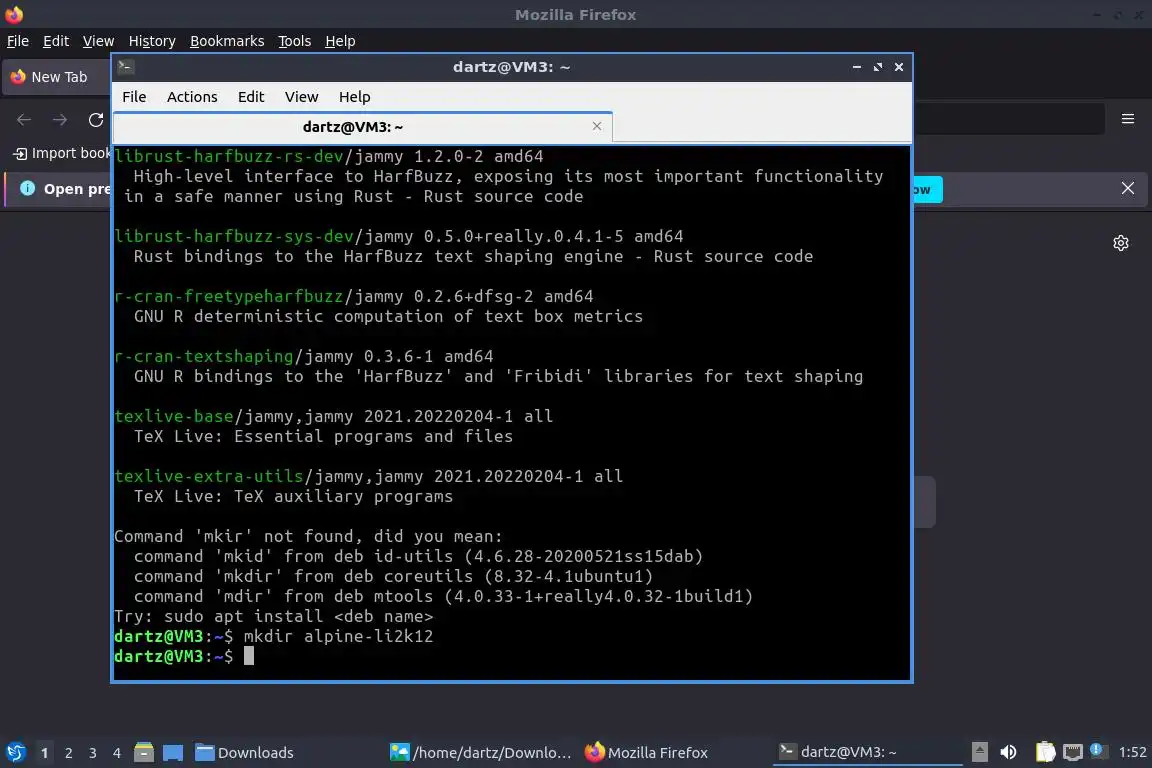Screen dimensions: 1152x768
Task: Click the update notifier tray icon
Action: click(1096, 750)
